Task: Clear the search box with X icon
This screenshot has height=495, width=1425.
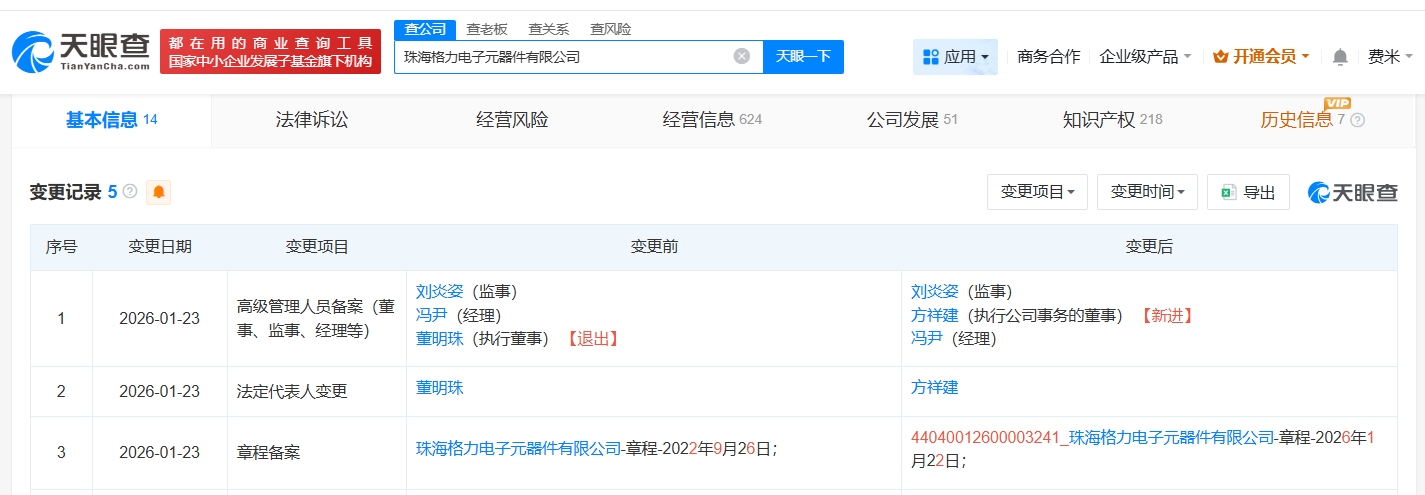Action: 742,56
